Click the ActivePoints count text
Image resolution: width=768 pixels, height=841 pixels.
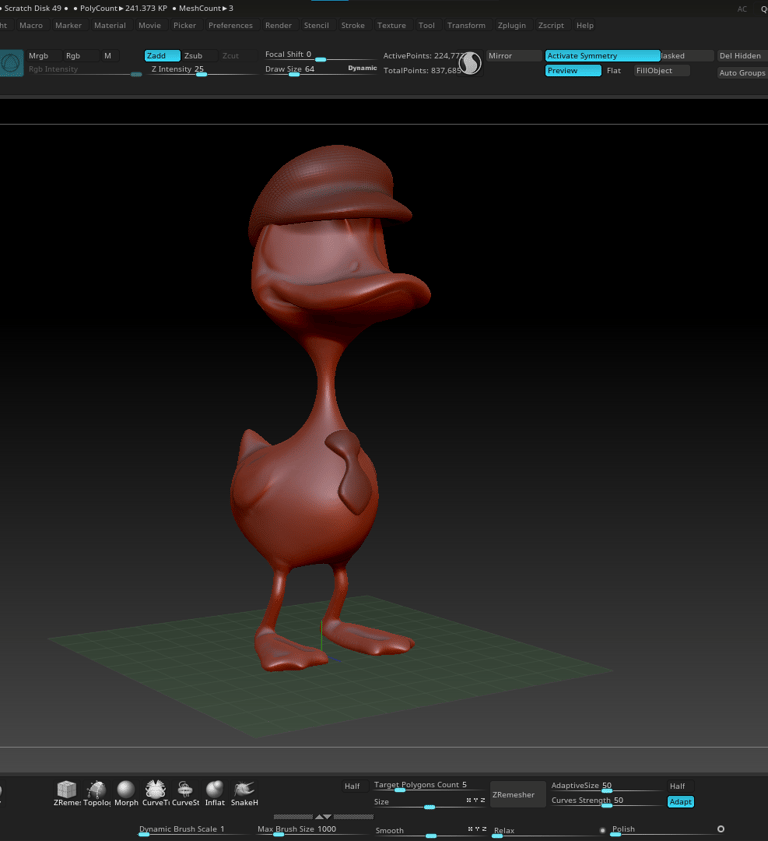422,56
